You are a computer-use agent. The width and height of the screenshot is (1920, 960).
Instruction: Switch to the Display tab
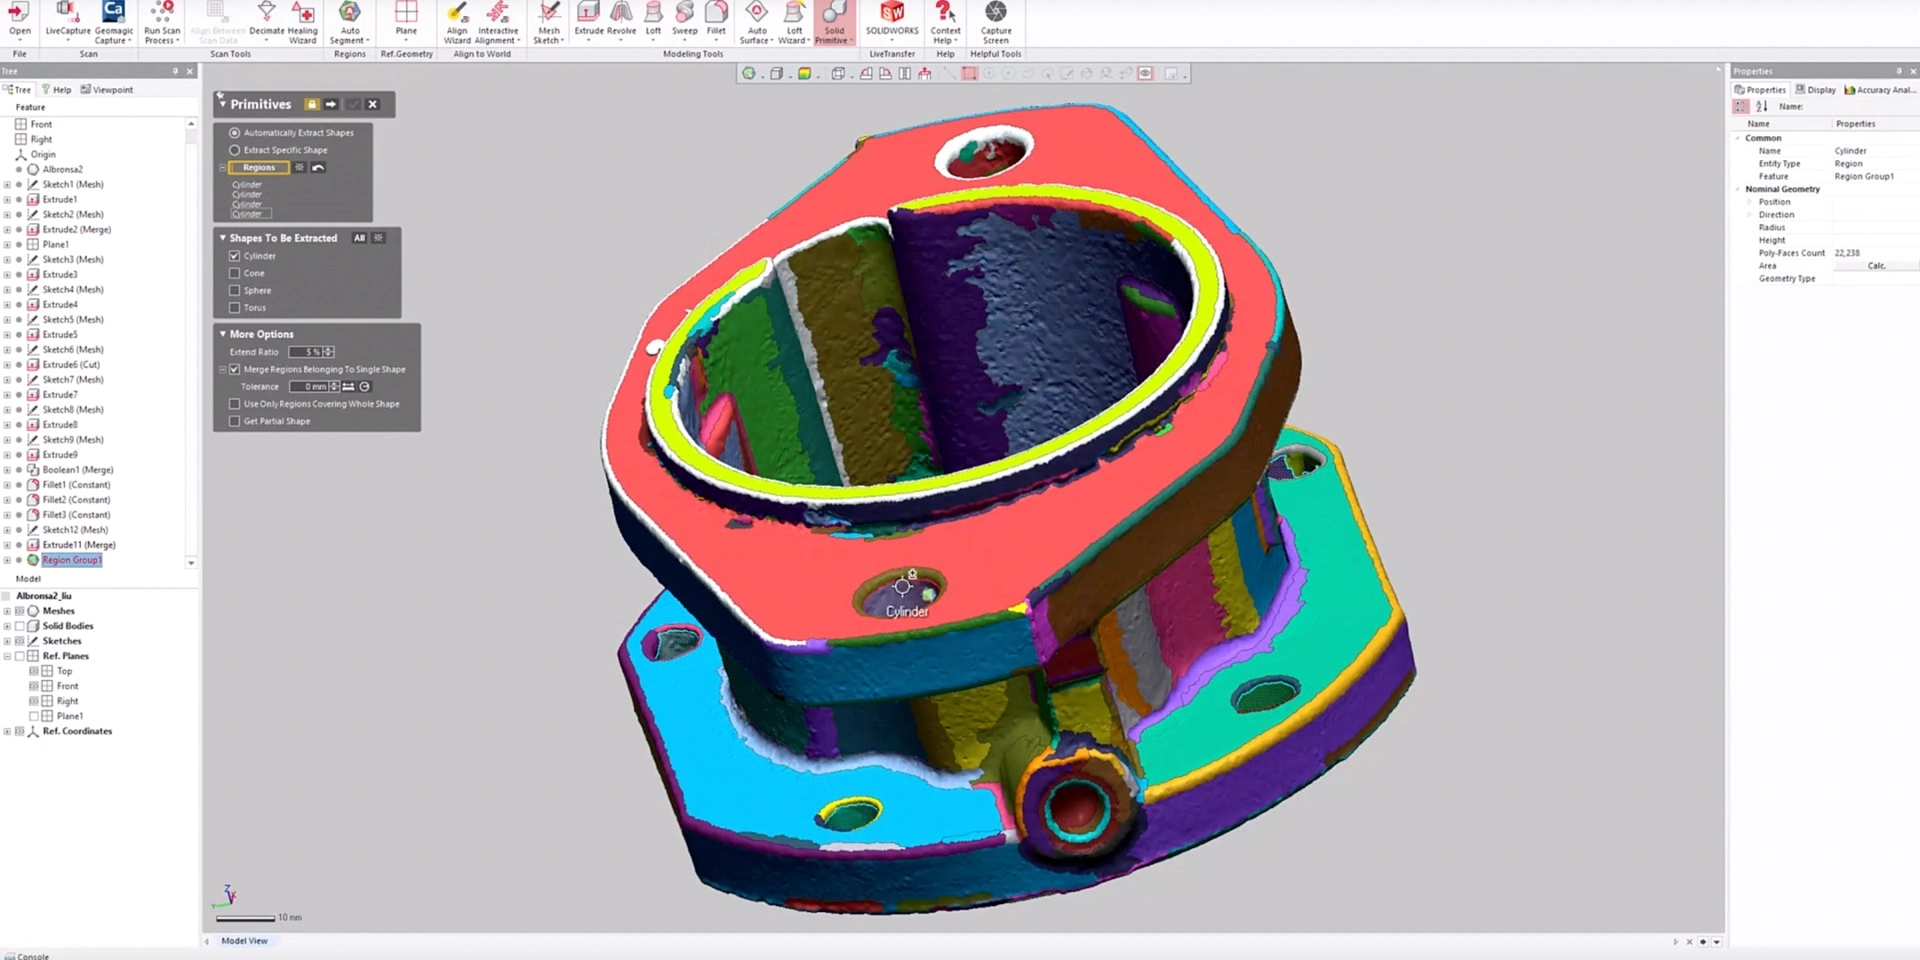pyautogui.click(x=1816, y=90)
